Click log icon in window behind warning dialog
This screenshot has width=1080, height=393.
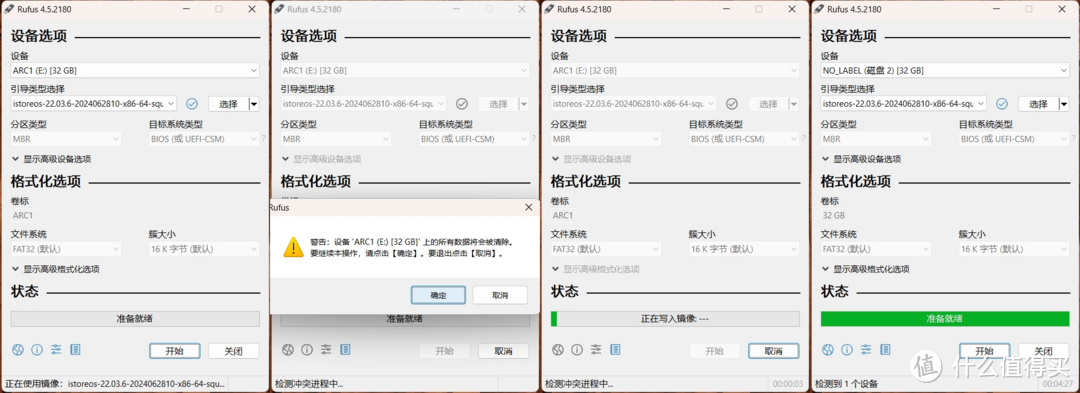(x=346, y=350)
